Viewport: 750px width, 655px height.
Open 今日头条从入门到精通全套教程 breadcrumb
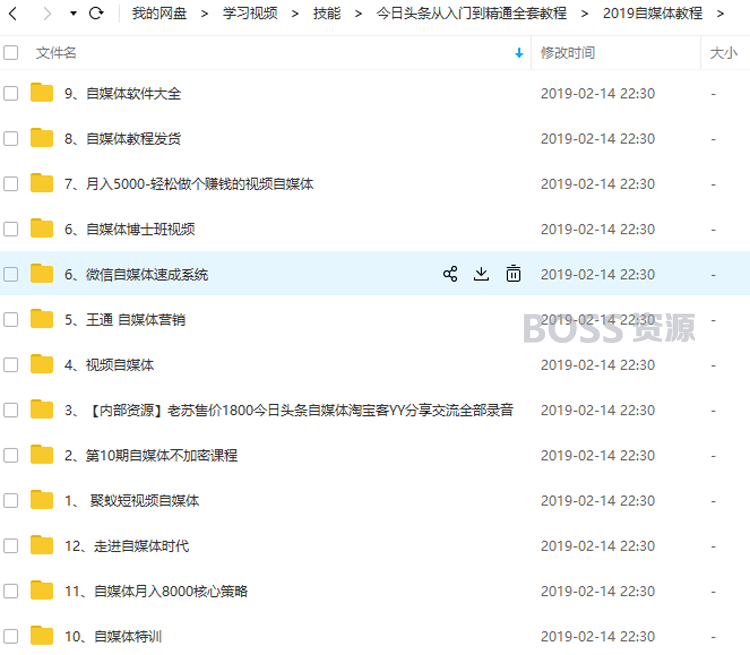click(x=471, y=13)
